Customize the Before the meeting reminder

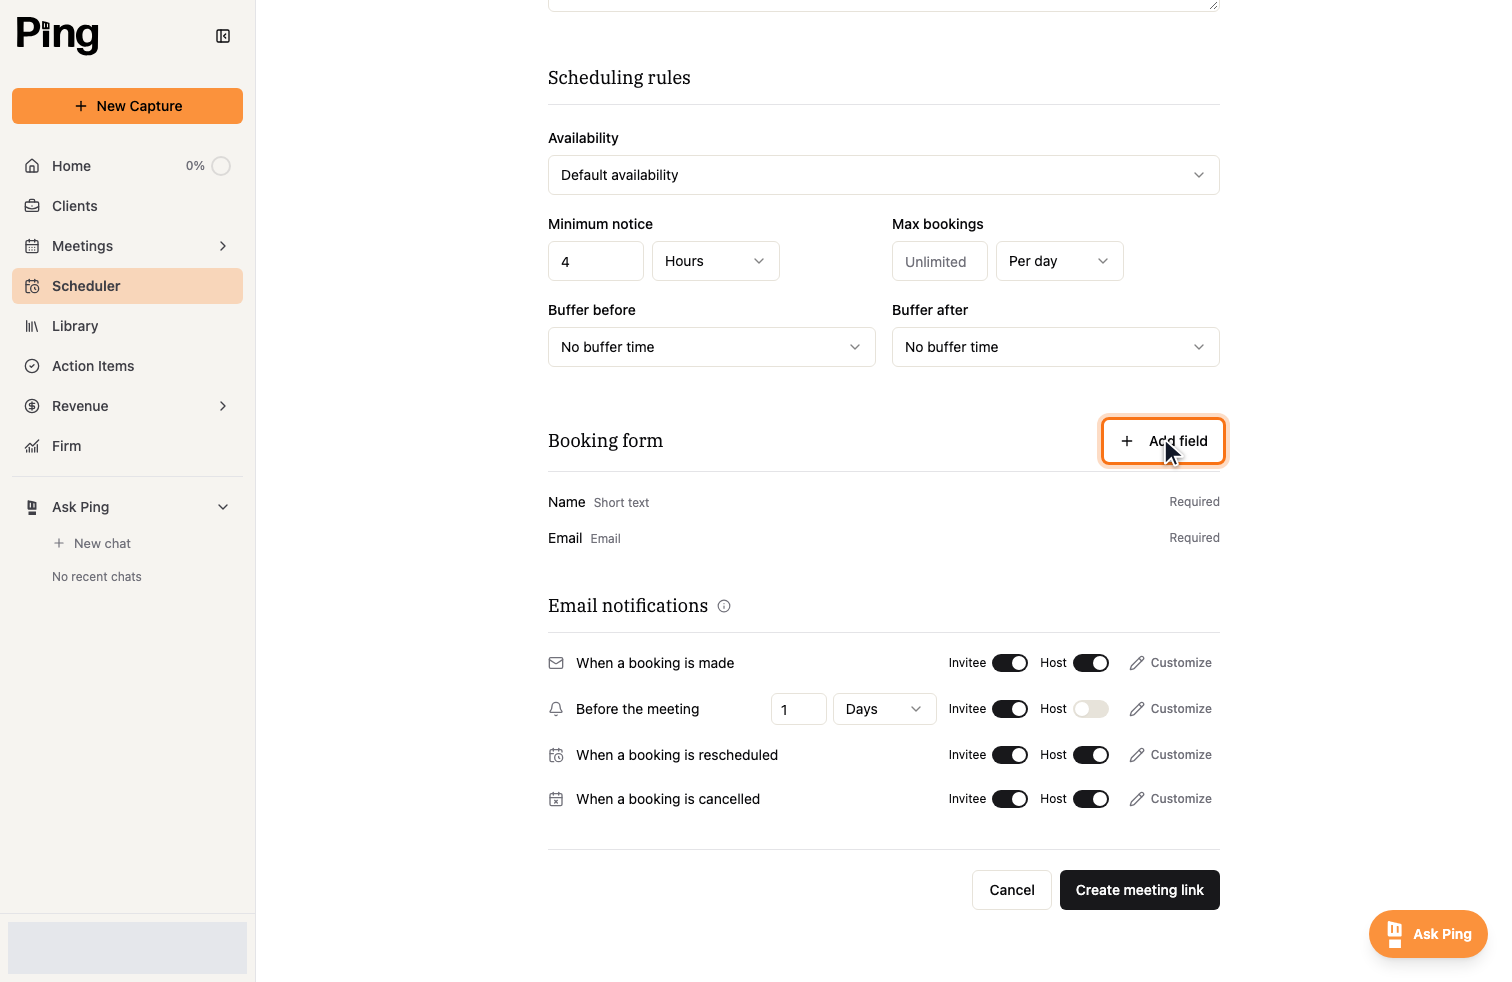coord(1170,709)
